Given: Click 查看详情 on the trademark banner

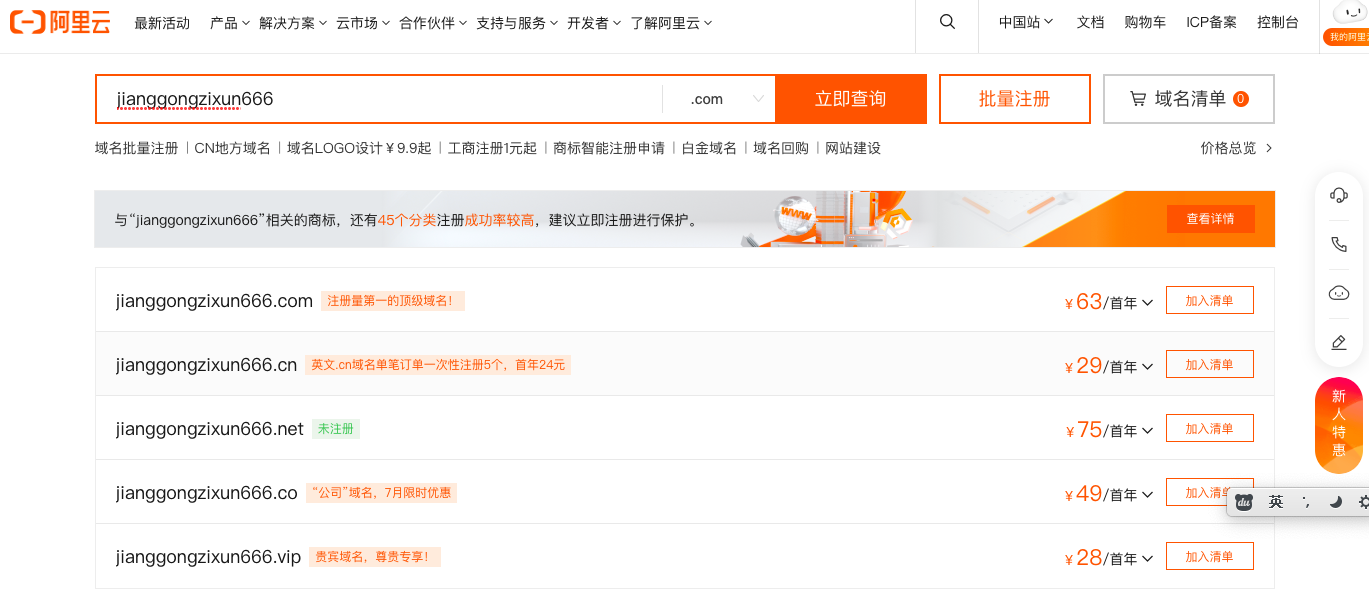Looking at the screenshot, I should 1210,219.
